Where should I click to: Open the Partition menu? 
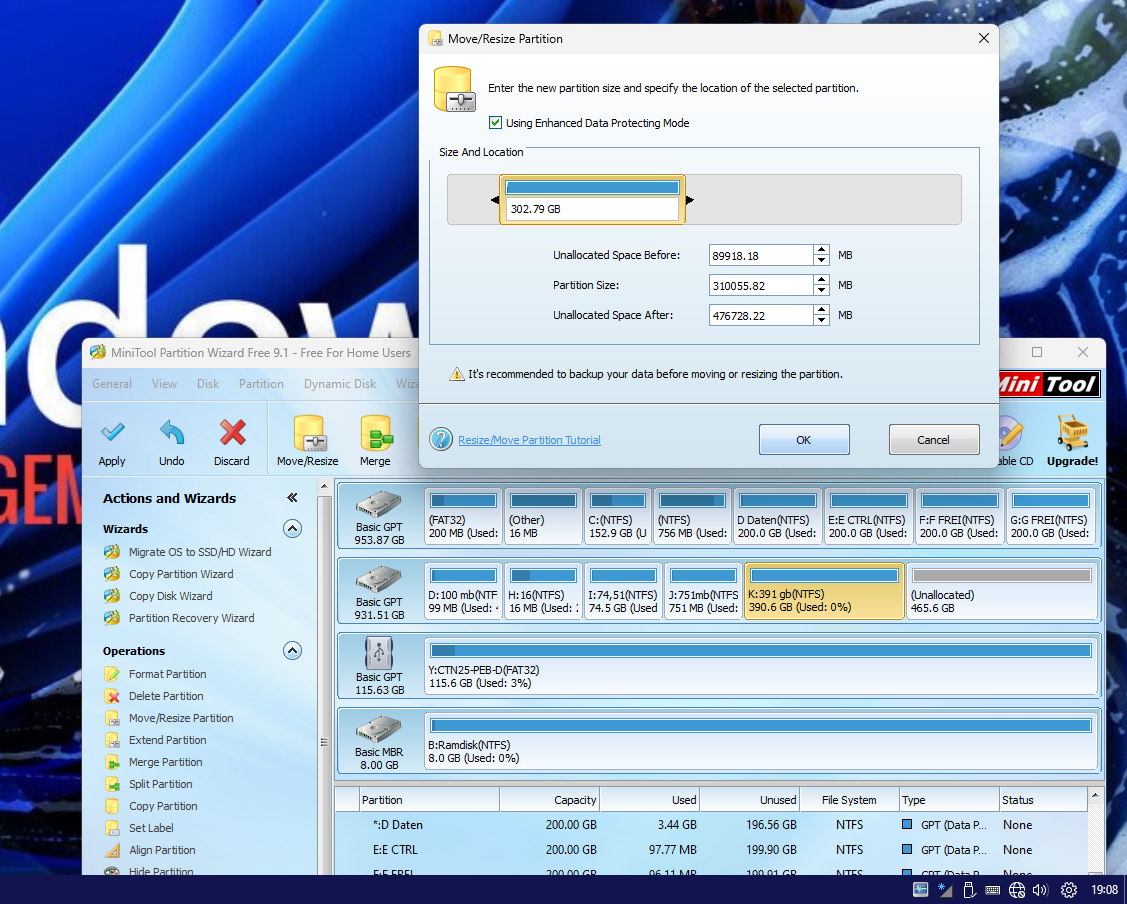click(x=261, y=384)
